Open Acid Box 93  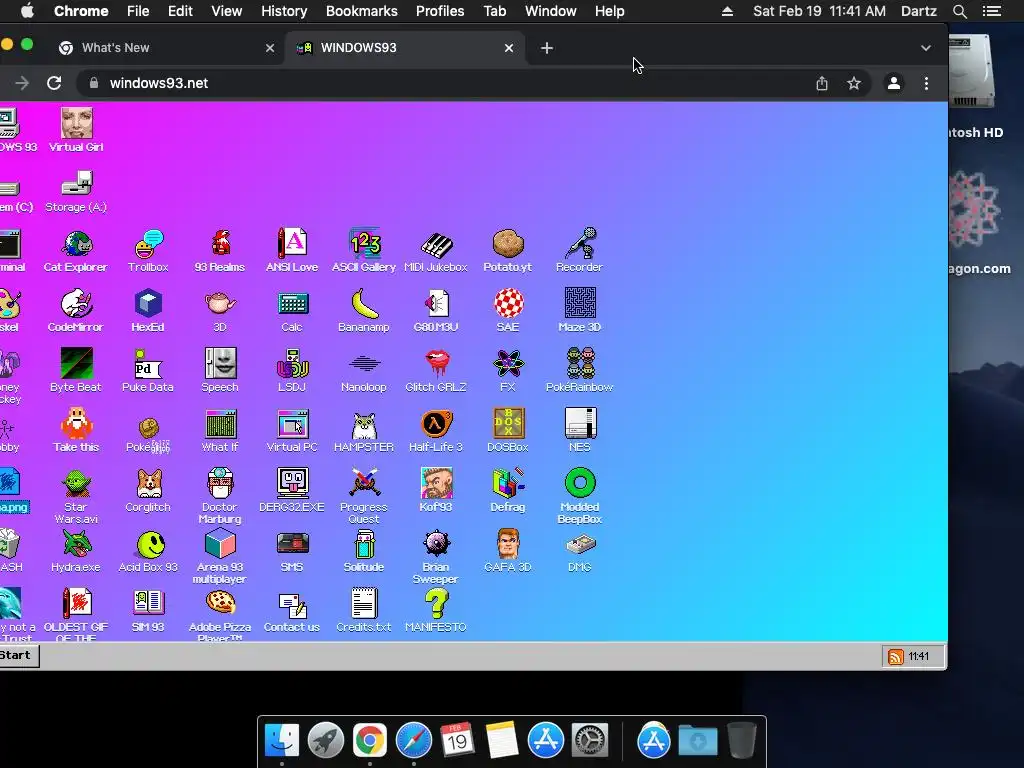[x=148, y=551]
